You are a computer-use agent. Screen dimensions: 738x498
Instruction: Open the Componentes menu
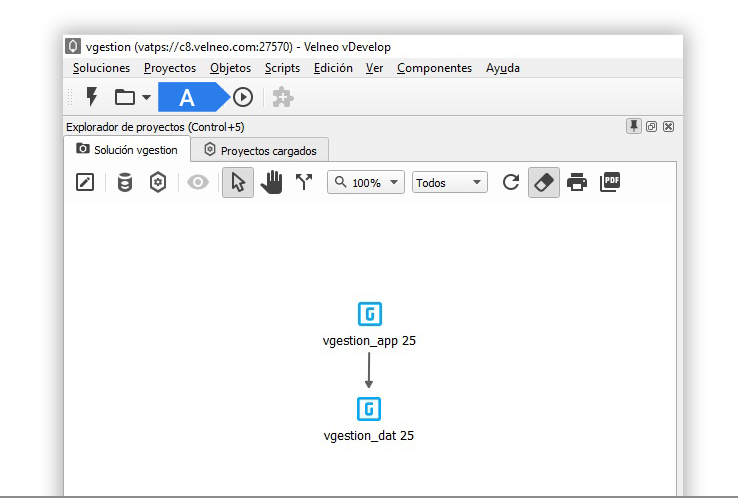[x=434, y=68]
